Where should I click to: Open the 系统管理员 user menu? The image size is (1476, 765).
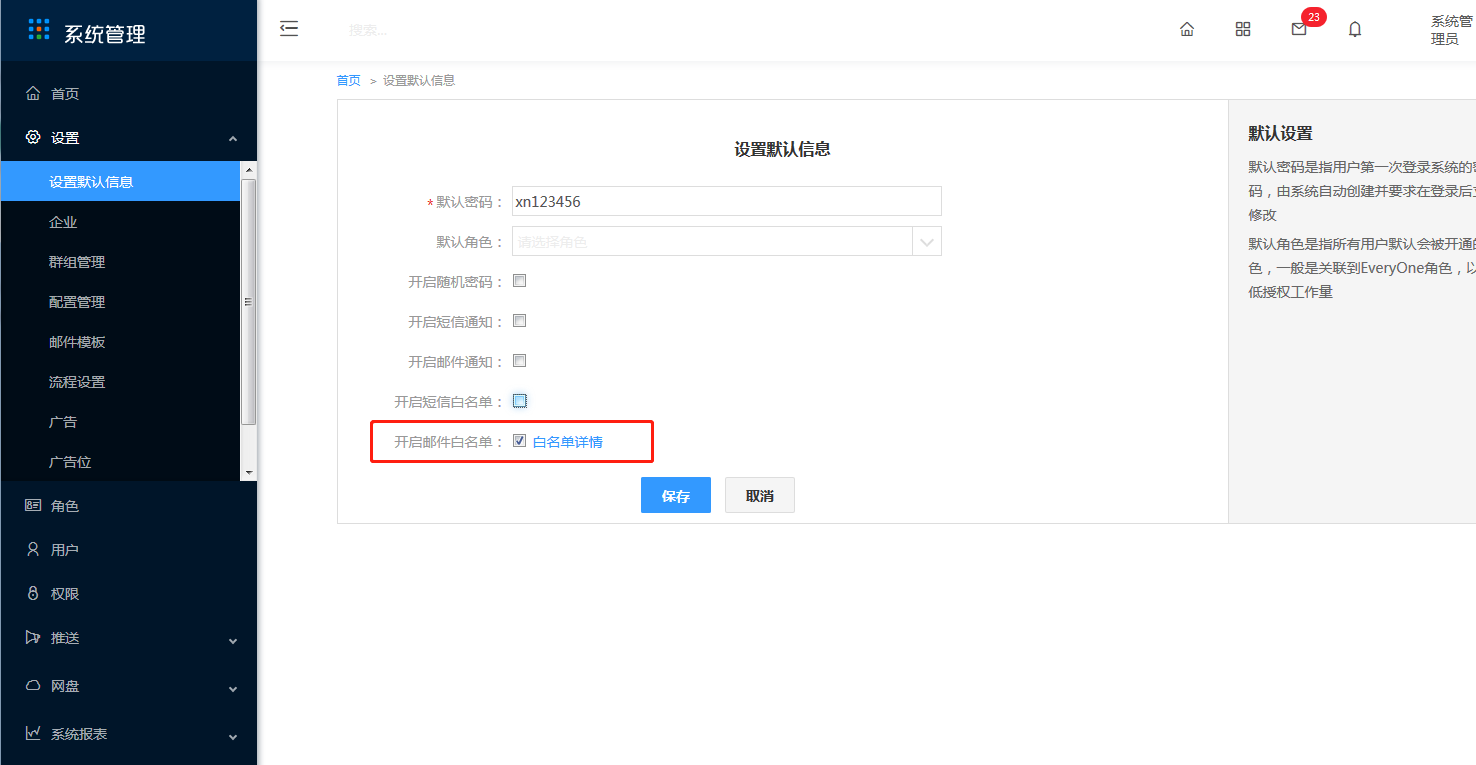point(1452,30)
